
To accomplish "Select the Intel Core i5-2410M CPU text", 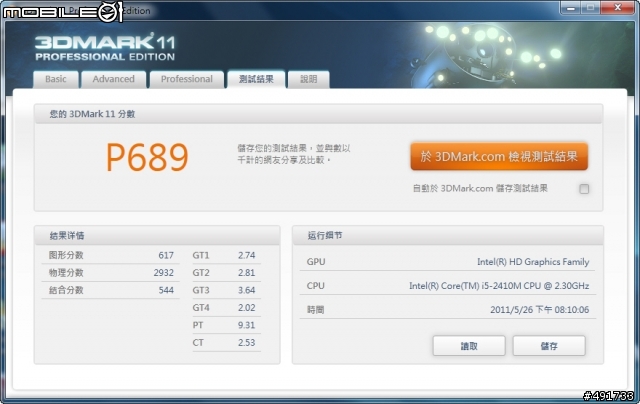I will click(499, 286).
